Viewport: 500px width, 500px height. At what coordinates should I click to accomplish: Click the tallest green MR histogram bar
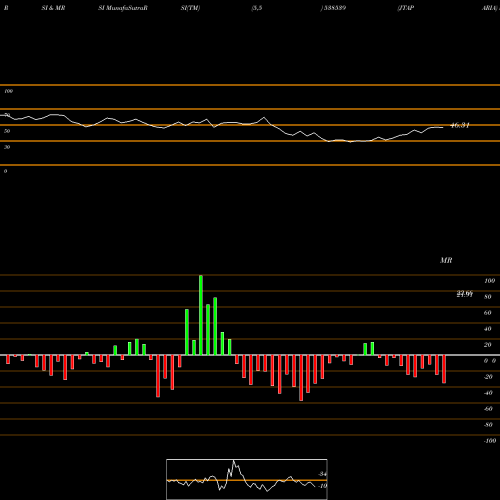click(201, 315)
